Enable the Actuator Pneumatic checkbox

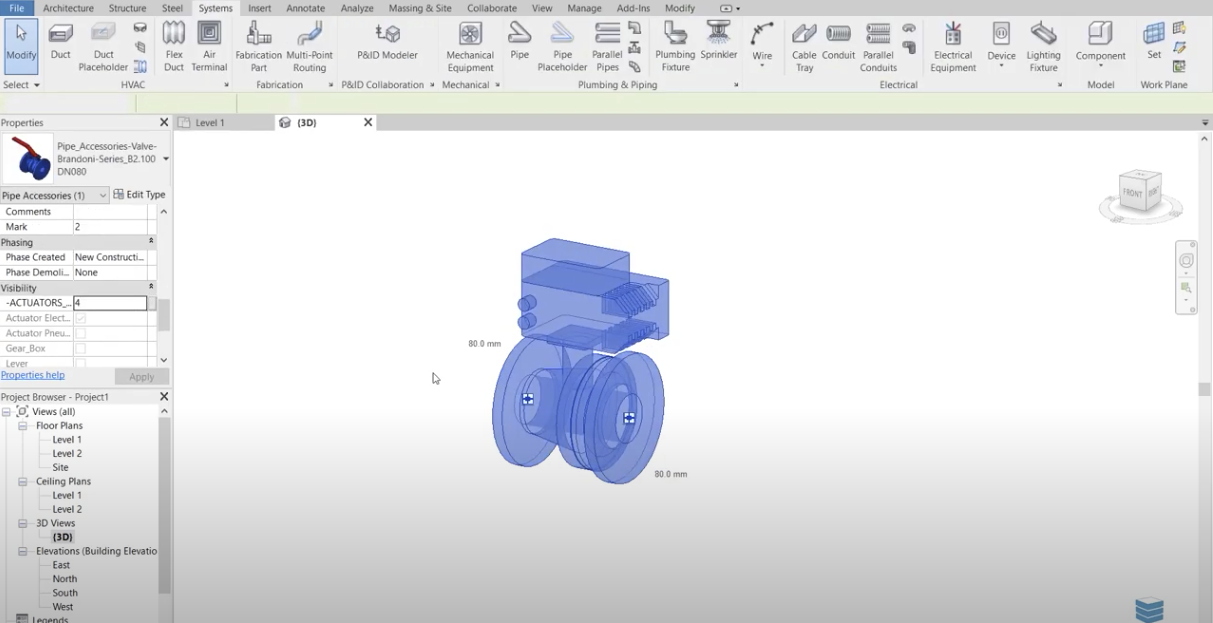(80, 334)
